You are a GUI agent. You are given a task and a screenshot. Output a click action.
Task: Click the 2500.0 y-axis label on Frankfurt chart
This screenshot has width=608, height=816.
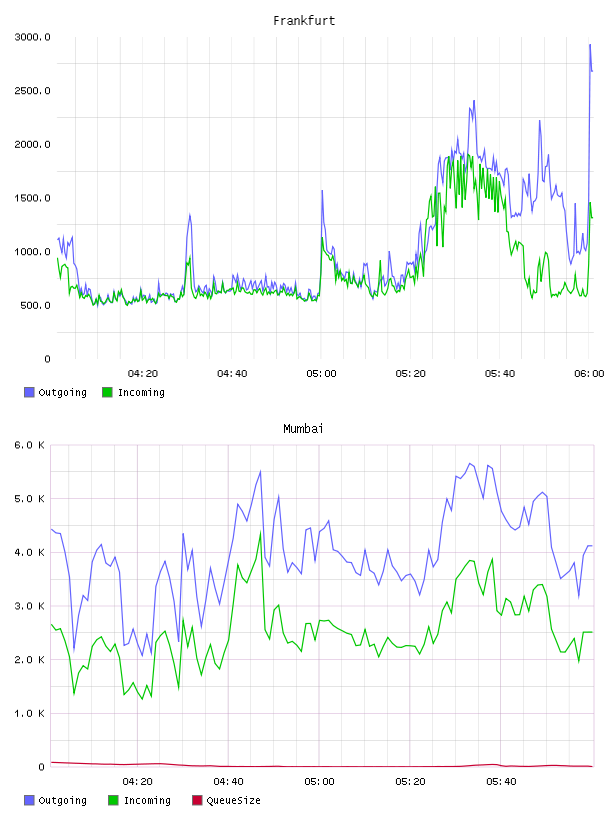coord(32,91)
